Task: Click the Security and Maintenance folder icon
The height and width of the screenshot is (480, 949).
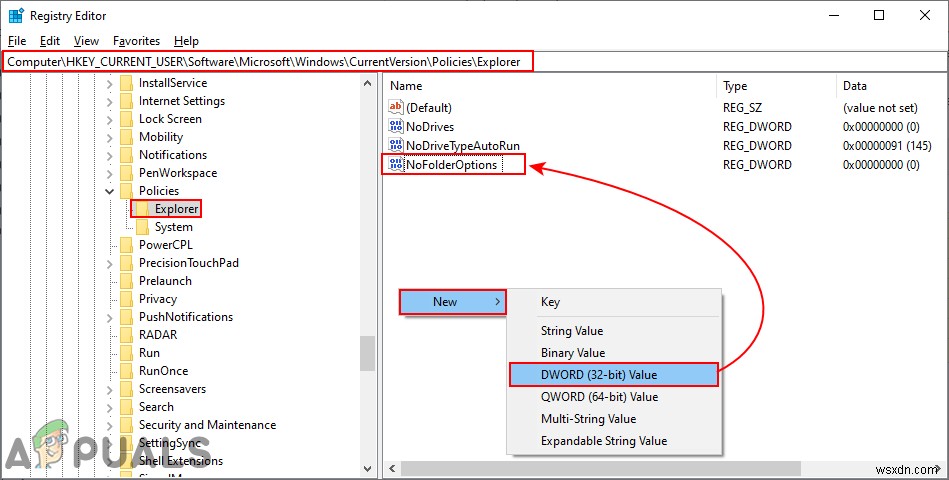Action: (126, 425)
